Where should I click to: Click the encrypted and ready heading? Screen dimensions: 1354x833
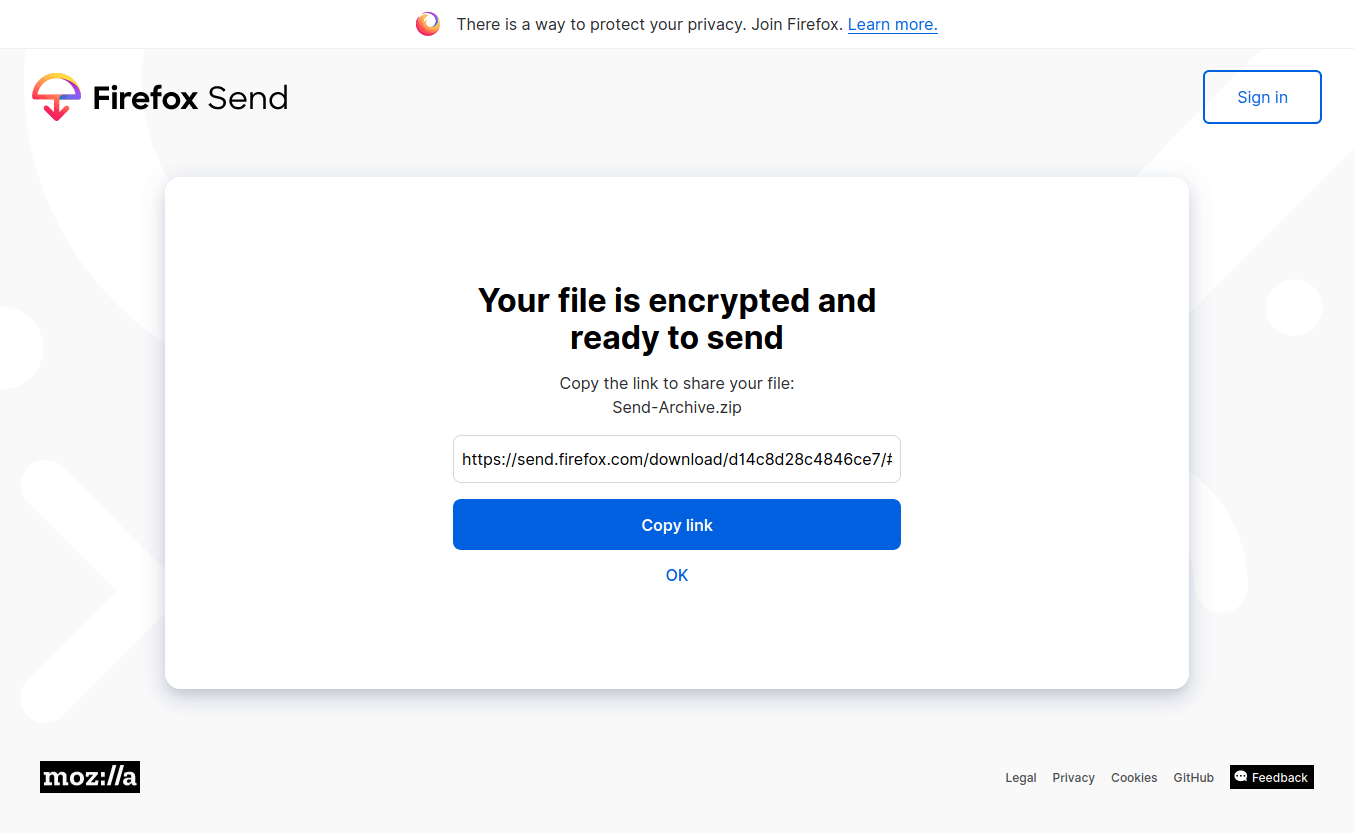pyautogui.click(x=677, y=319)
